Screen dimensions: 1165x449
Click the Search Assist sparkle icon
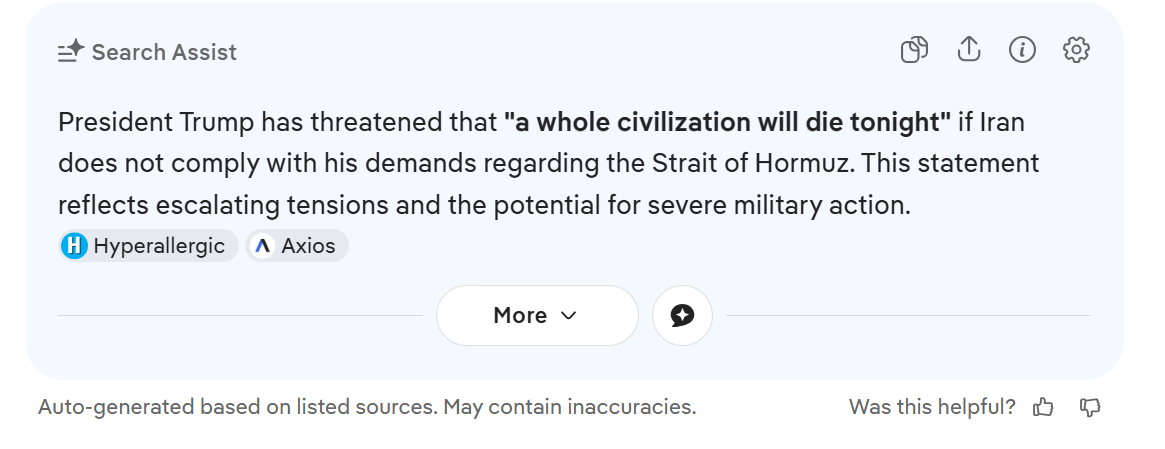coord(71,52)
